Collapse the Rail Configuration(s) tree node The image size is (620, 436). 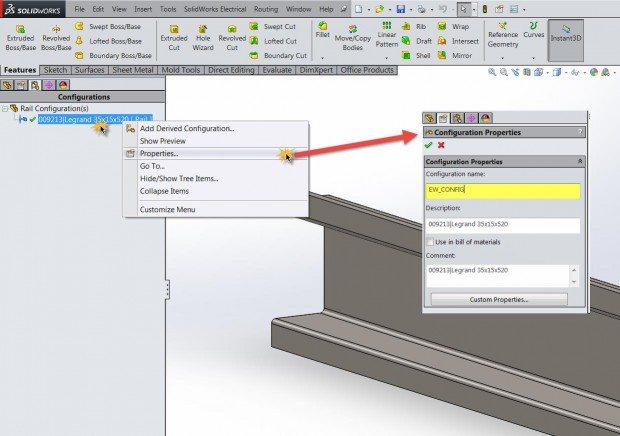pyautogui.click(x=5, y=108)
